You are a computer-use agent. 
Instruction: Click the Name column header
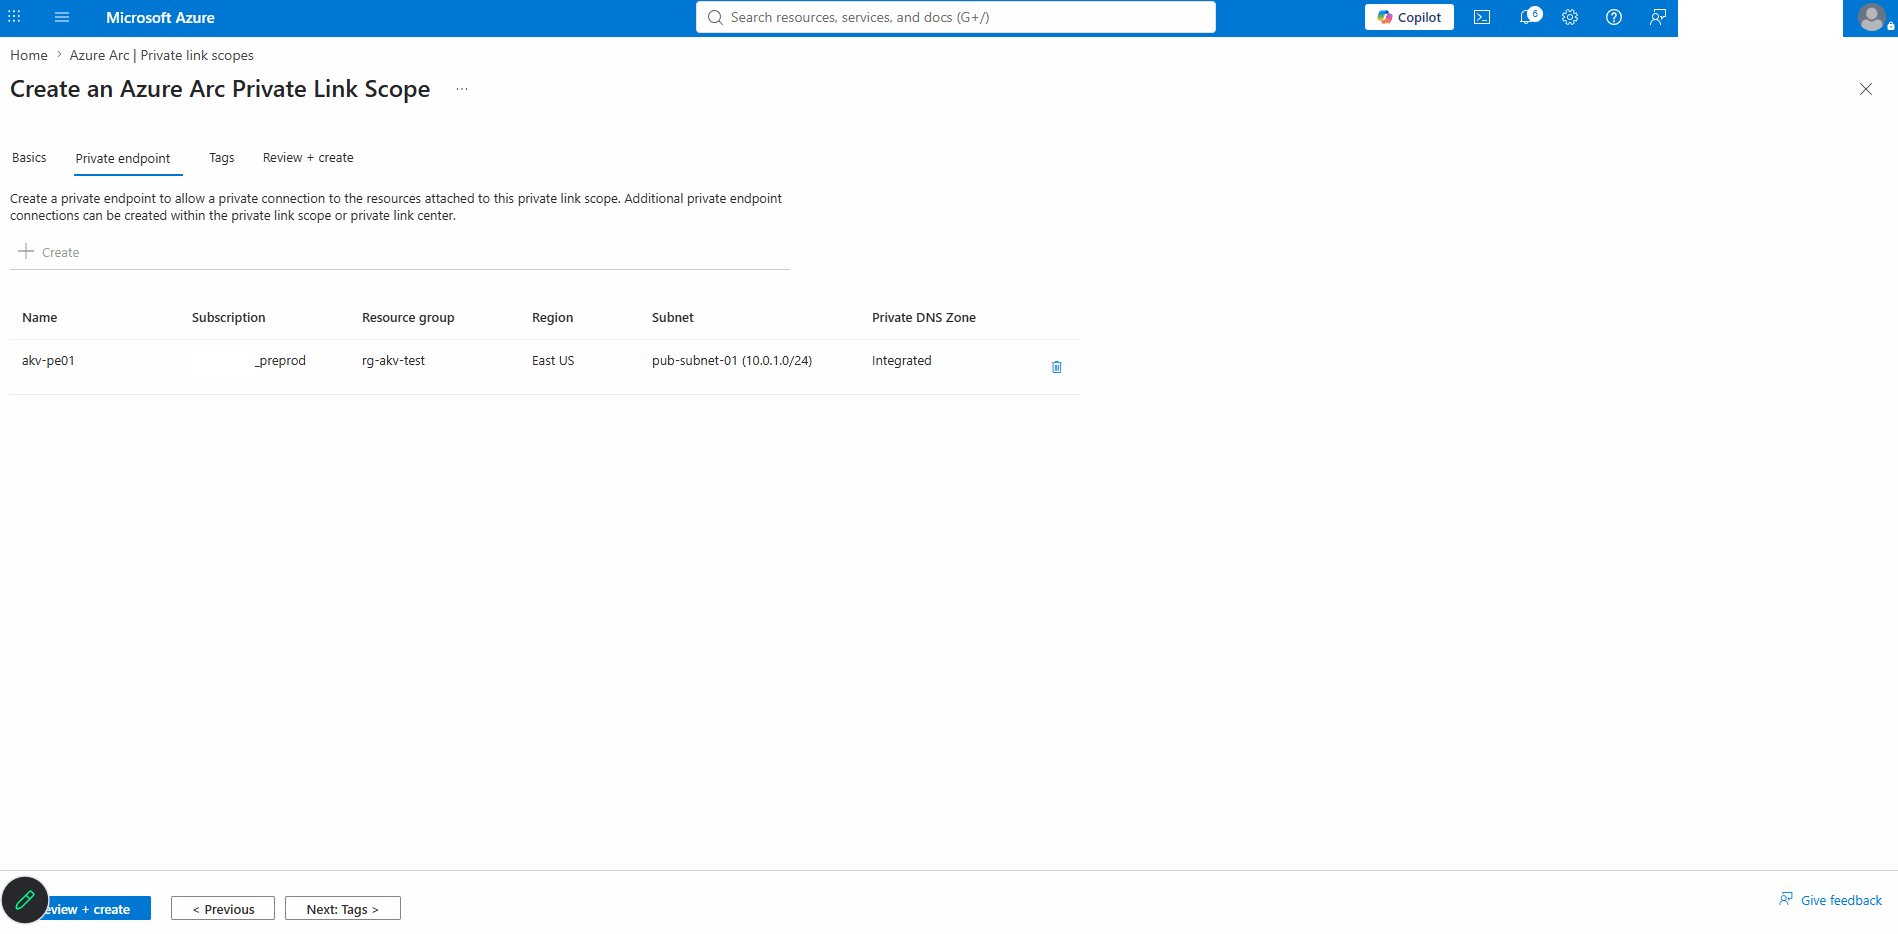coord(40,317)
